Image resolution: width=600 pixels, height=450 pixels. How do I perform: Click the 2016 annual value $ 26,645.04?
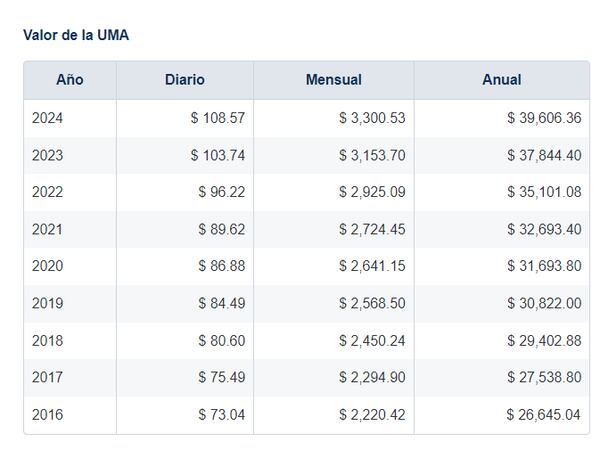pyautogui.click(x=544, y=414)
